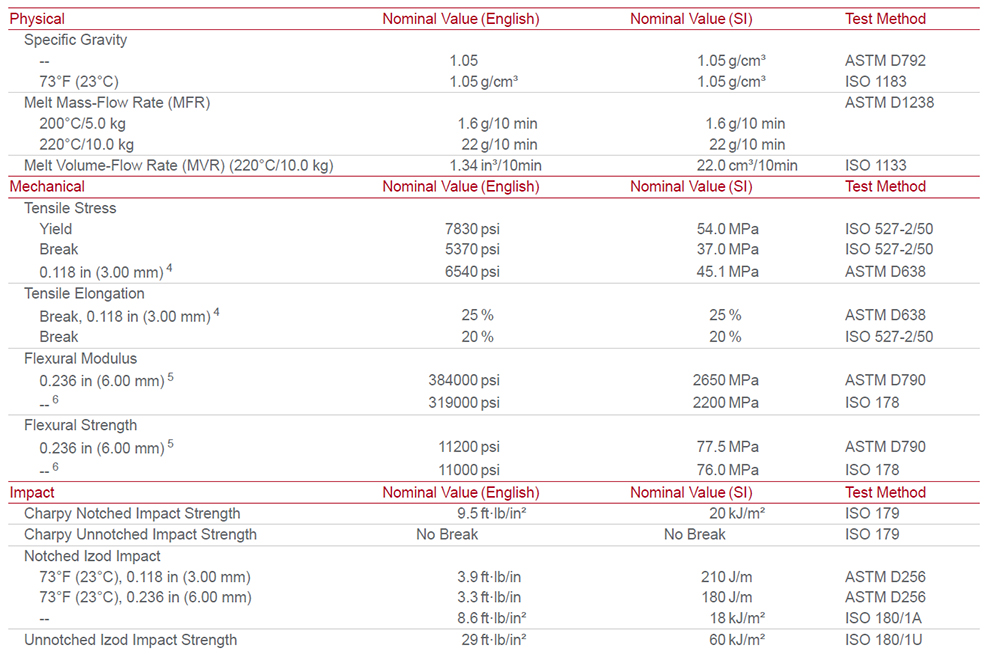The image size is (1000, 654).
Task: Select the ASTM D1238 test method
Action: [889, 103]
